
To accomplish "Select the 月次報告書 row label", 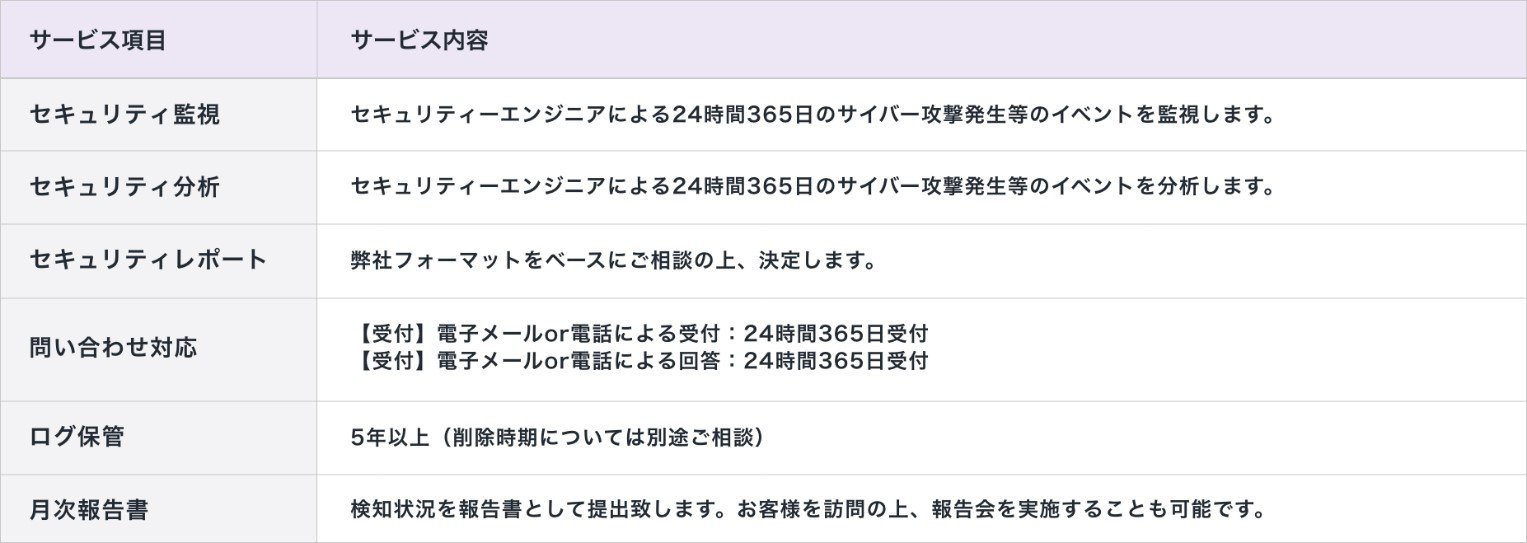I will click(89, 510).
